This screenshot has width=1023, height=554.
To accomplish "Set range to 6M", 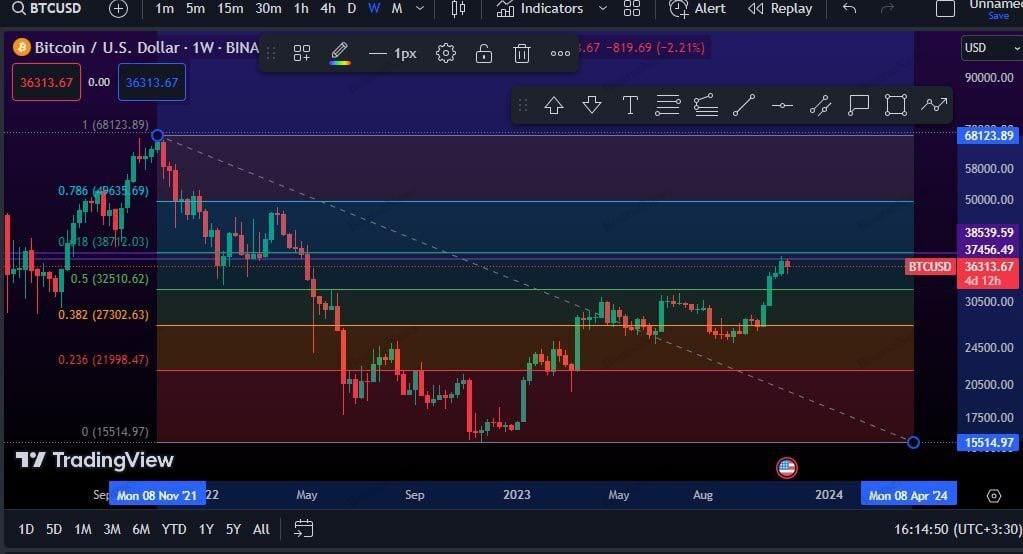I will [141, 529].
